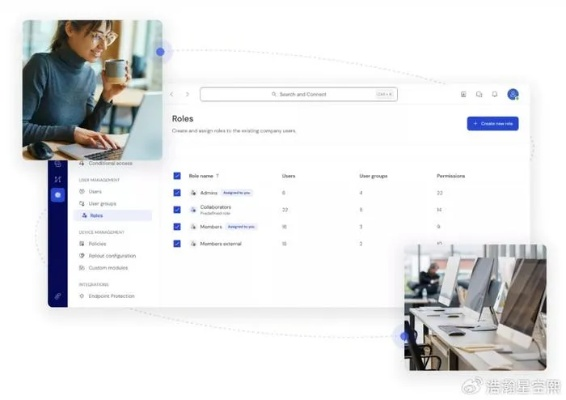Open the user profile avatar
The image size is (566, 400).
tap(513, 94)
